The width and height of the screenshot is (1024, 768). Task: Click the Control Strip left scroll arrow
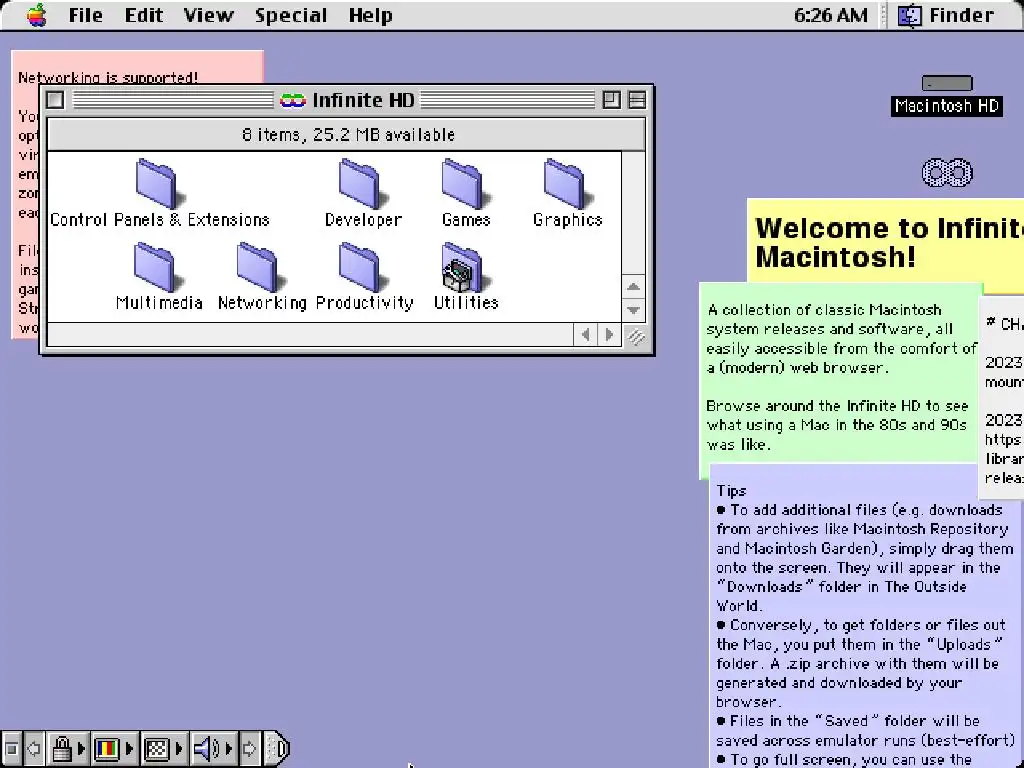[x=34, y=748]
